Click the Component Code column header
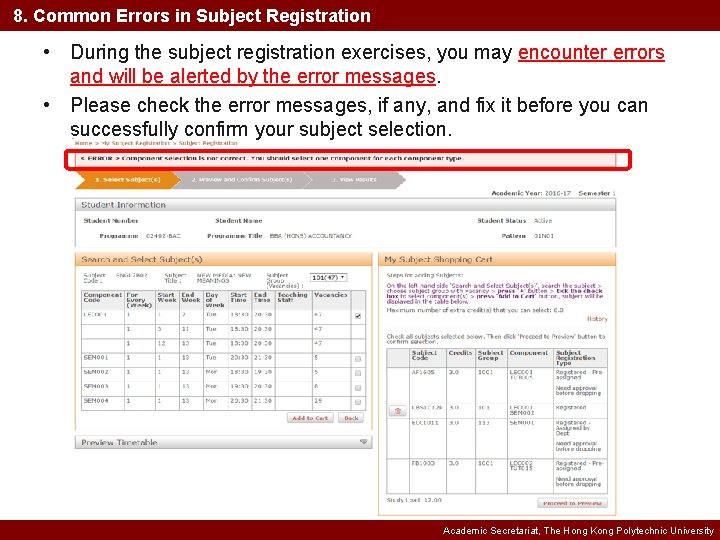Viewport: 720px width, 540px height. pos(102,298)
